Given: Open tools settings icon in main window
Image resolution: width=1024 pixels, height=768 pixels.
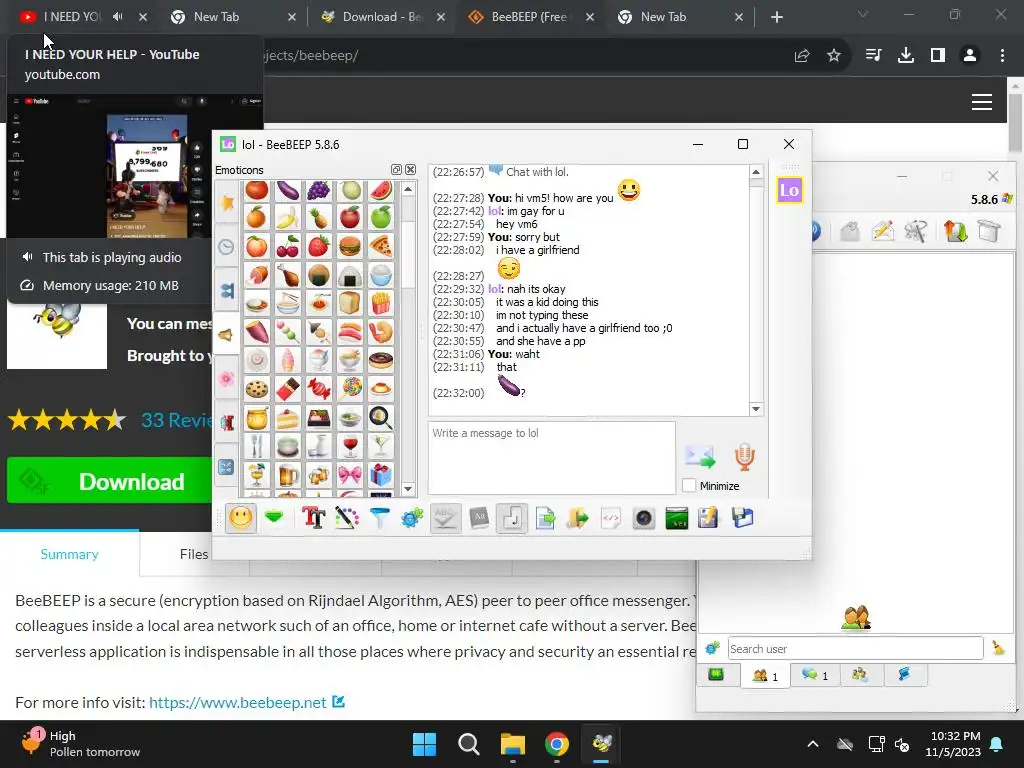Looking at the screenshot, I should (916, 231).
